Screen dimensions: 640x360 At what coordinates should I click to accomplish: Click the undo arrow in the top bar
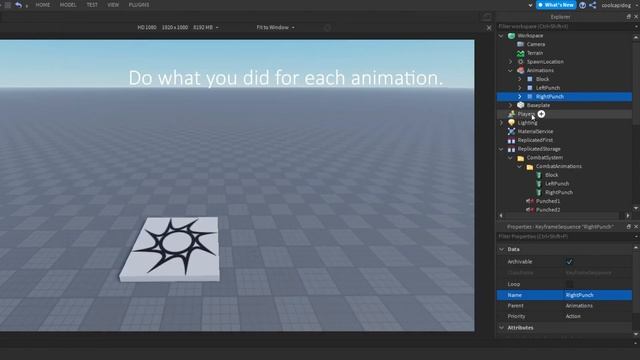click(x=18, y=5)
